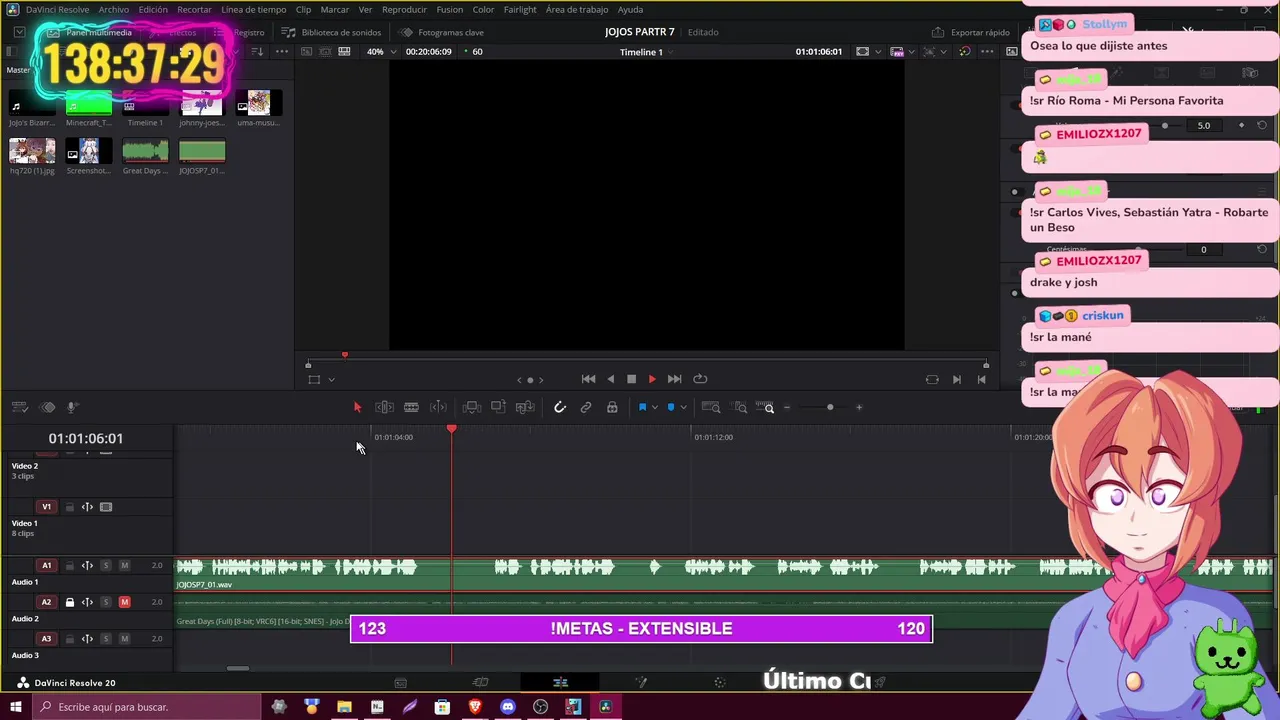Open the Archivo menu
Screen dimensions: 1280x720
[x=113, y=9]
